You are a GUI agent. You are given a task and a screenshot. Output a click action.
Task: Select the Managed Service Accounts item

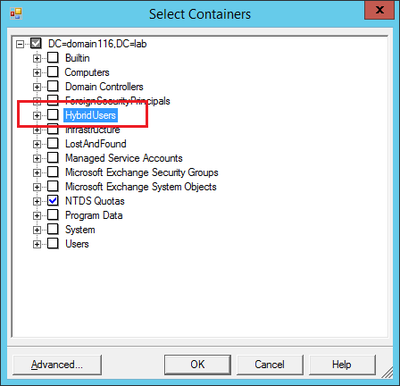click(x=124, y=158)
